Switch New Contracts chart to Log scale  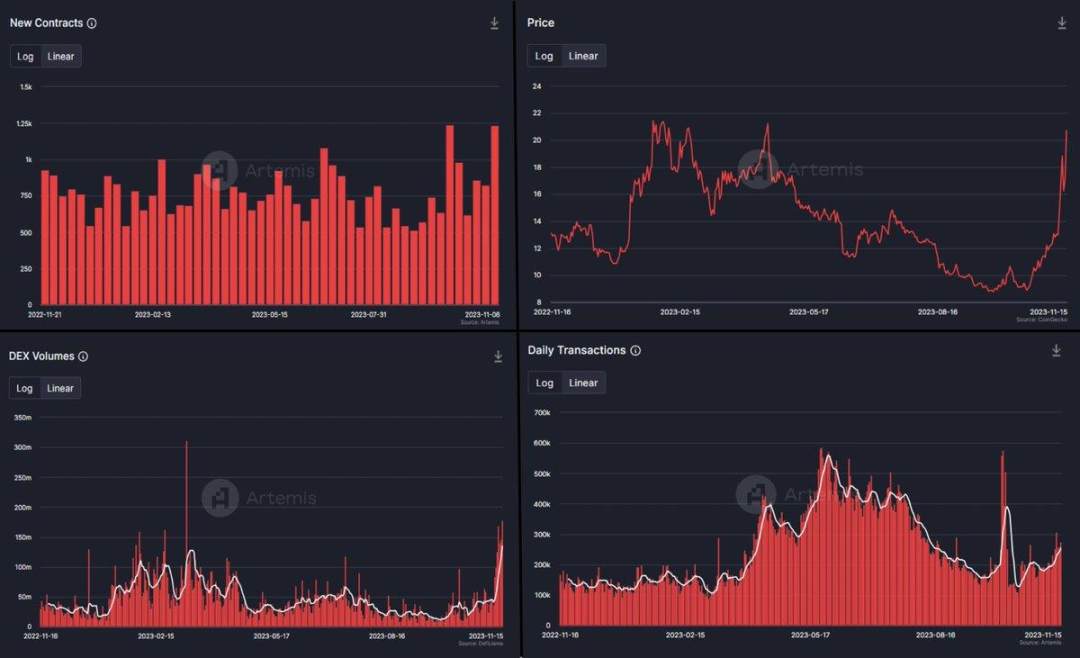(x=25, y=56)
